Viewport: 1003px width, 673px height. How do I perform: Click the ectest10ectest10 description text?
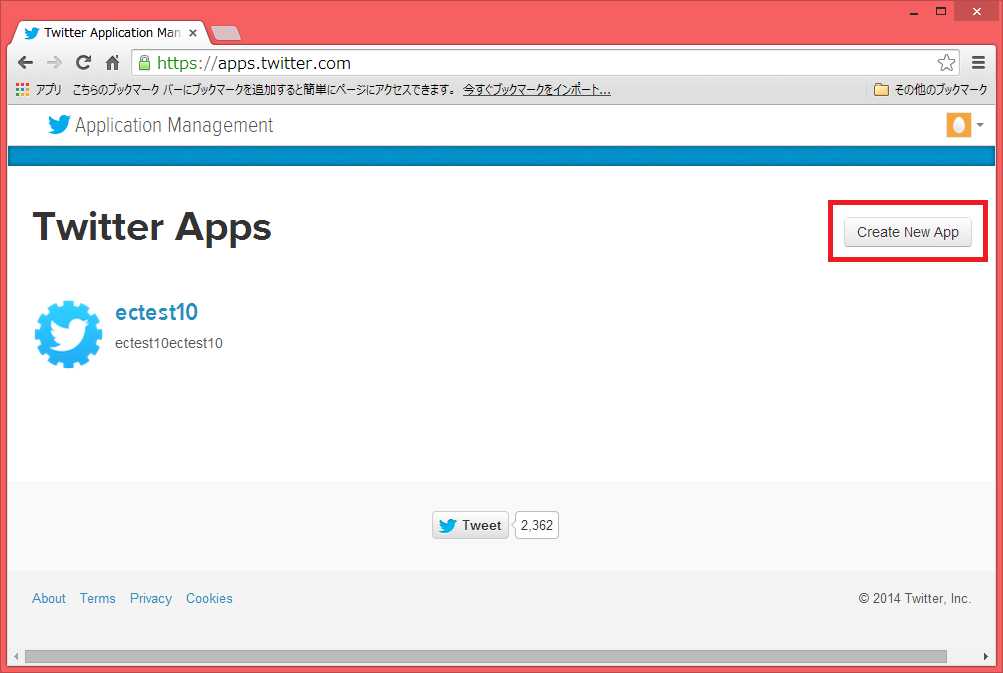[x=169, y=344]
